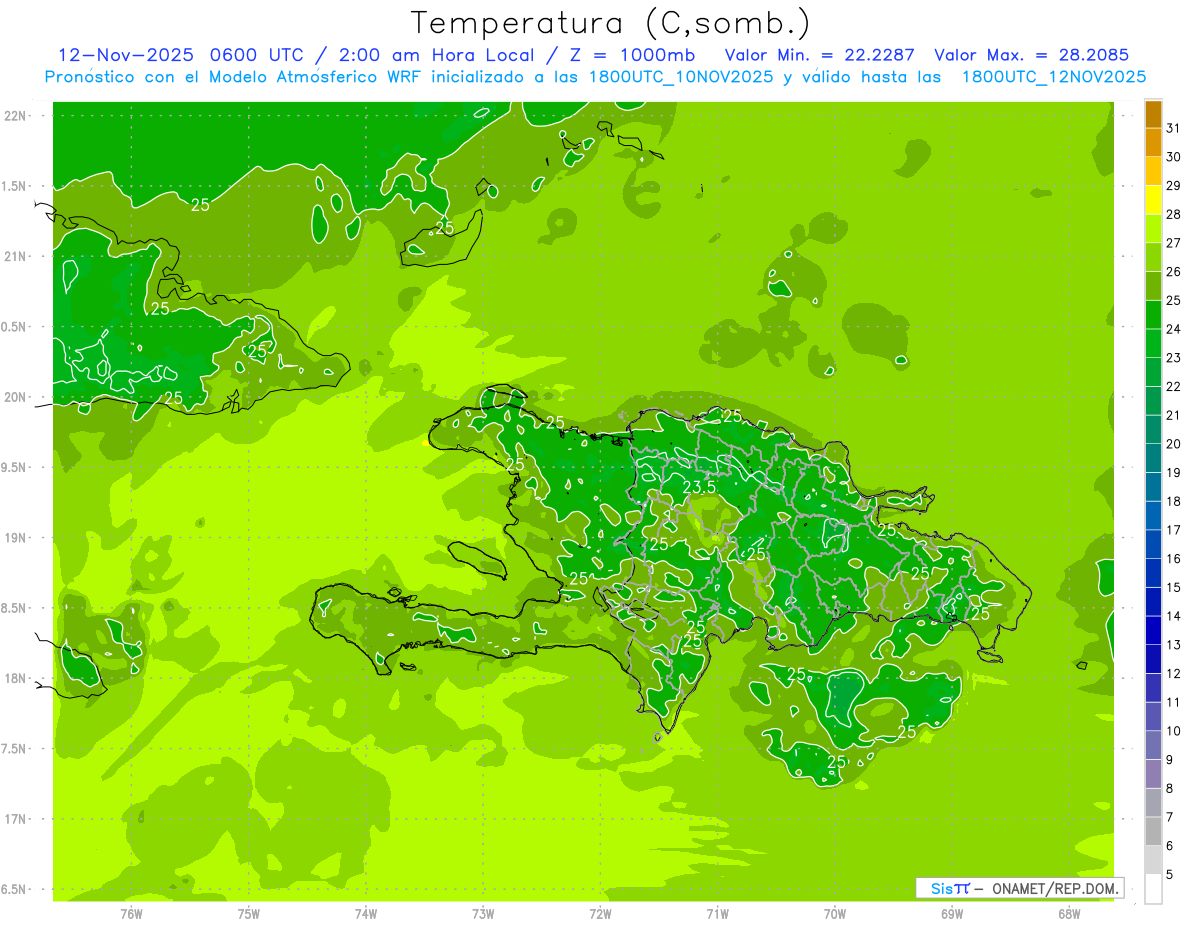Click the 68W longitude axis label
This screenshot has height=927, width=1200.
point(1069,913)
